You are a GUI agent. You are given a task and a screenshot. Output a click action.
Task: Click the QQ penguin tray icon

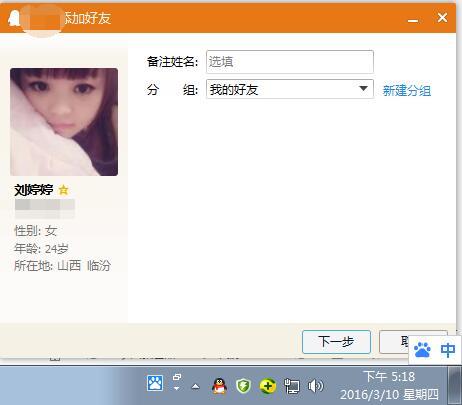219,386
